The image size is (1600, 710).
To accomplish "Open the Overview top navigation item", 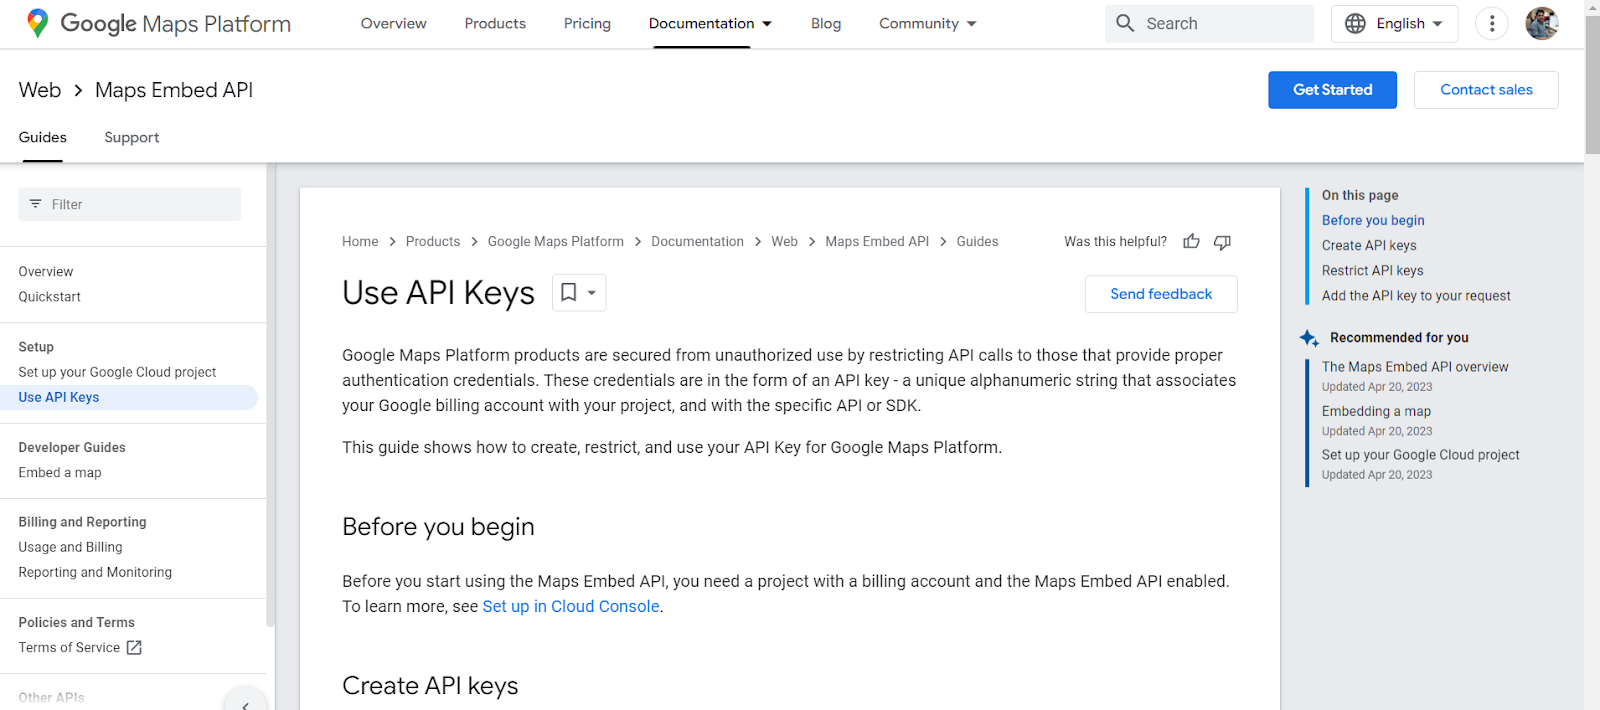I will [393, 23].
